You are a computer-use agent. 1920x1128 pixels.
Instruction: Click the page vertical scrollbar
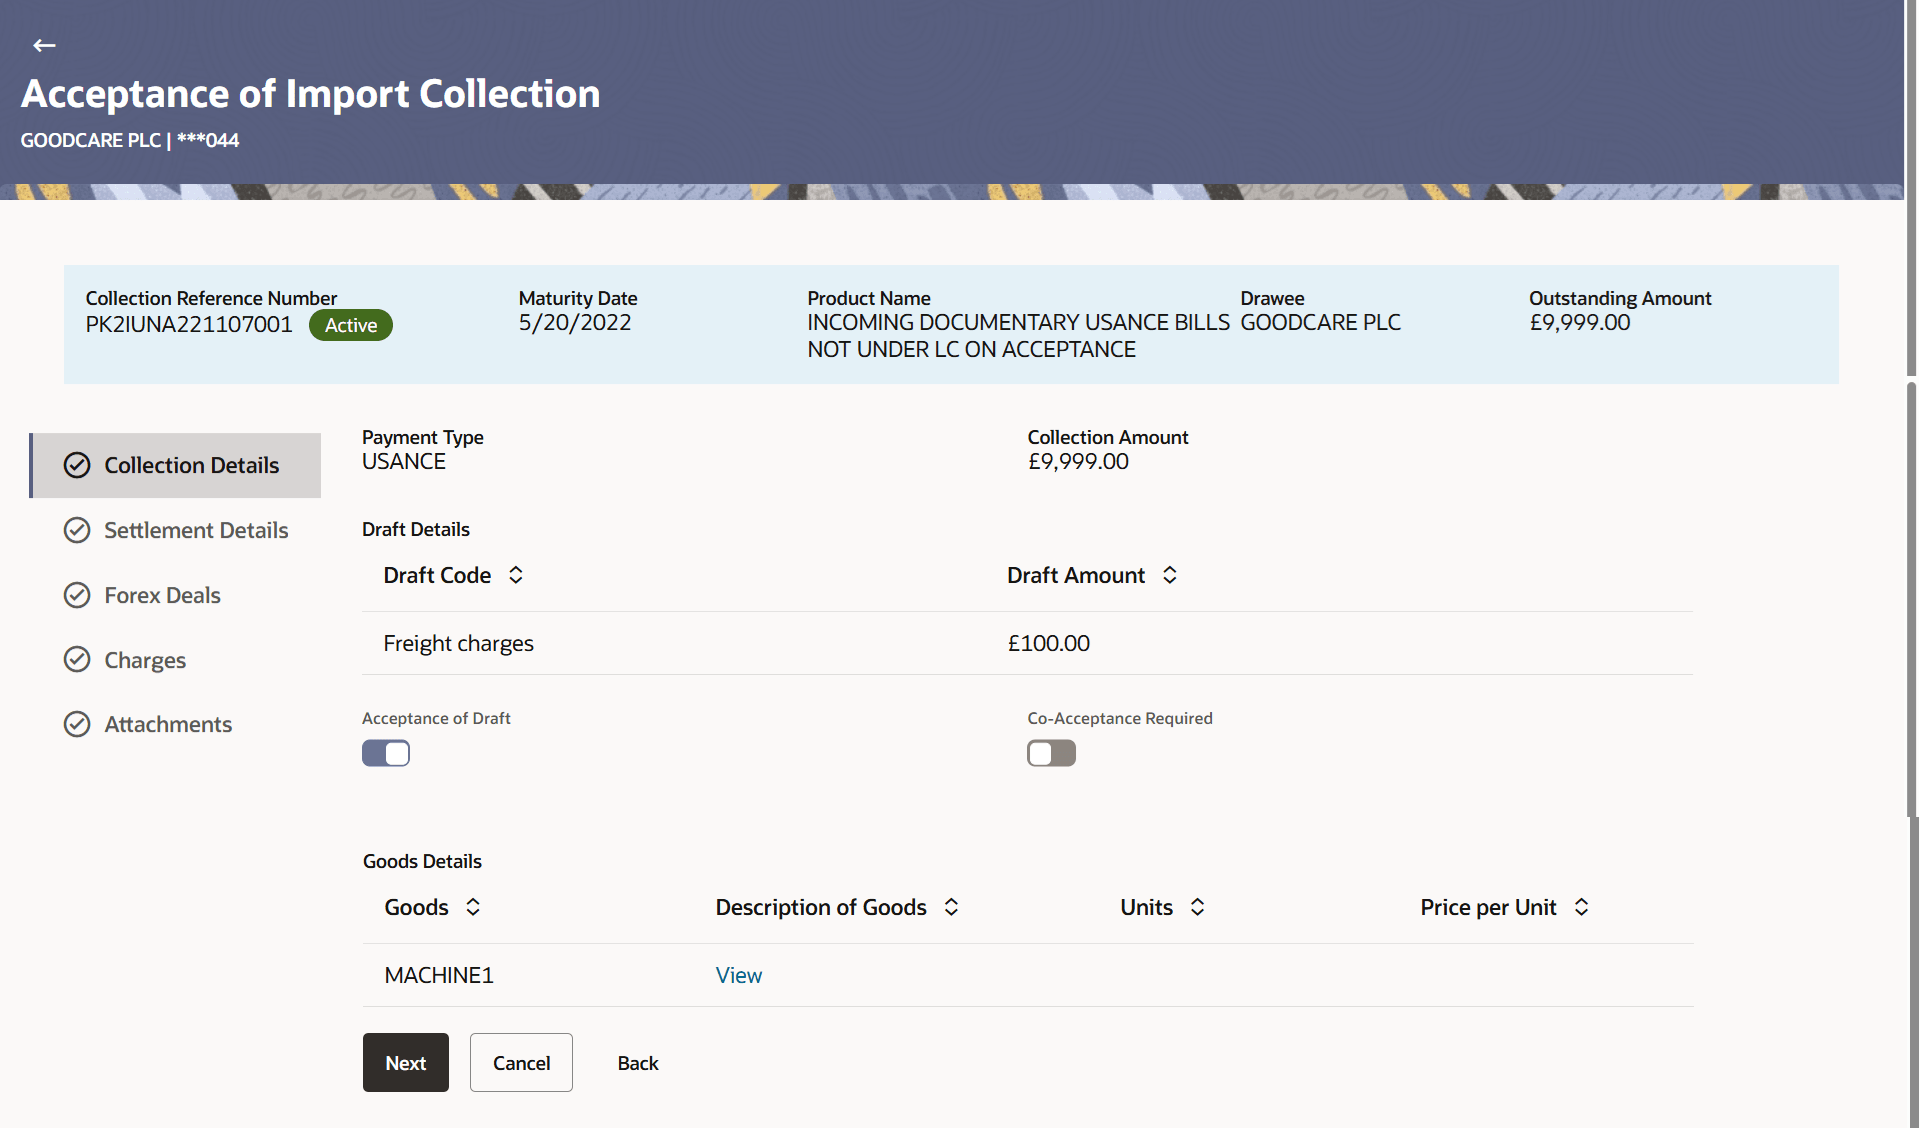click(1911, 600)
